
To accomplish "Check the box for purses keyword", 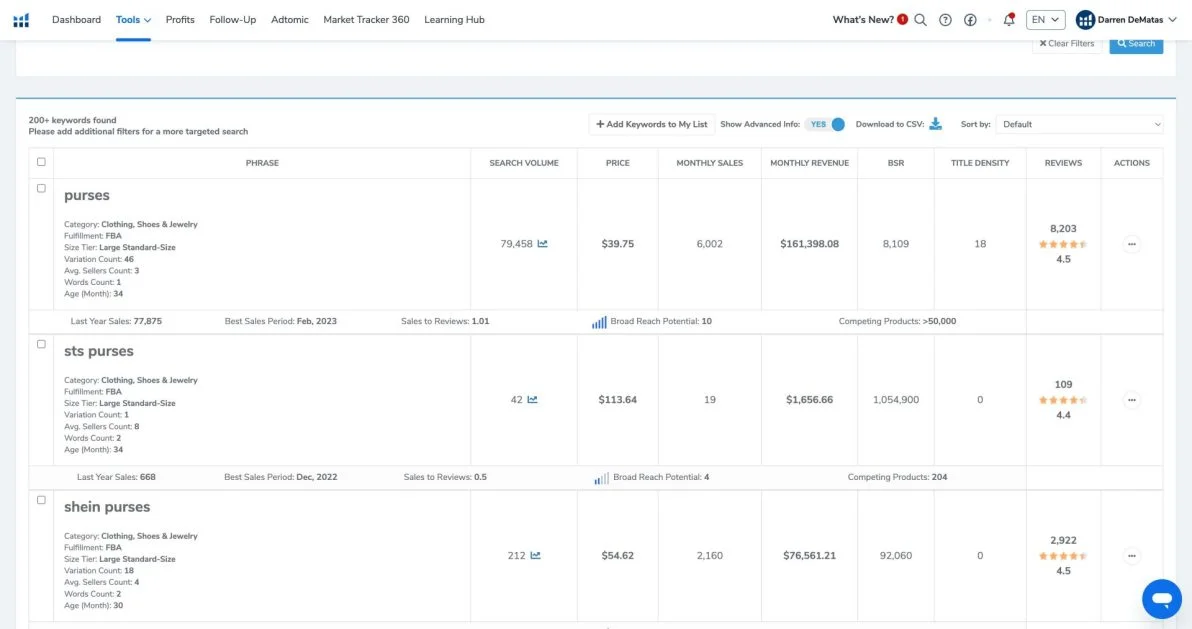I will pos(41,188).
